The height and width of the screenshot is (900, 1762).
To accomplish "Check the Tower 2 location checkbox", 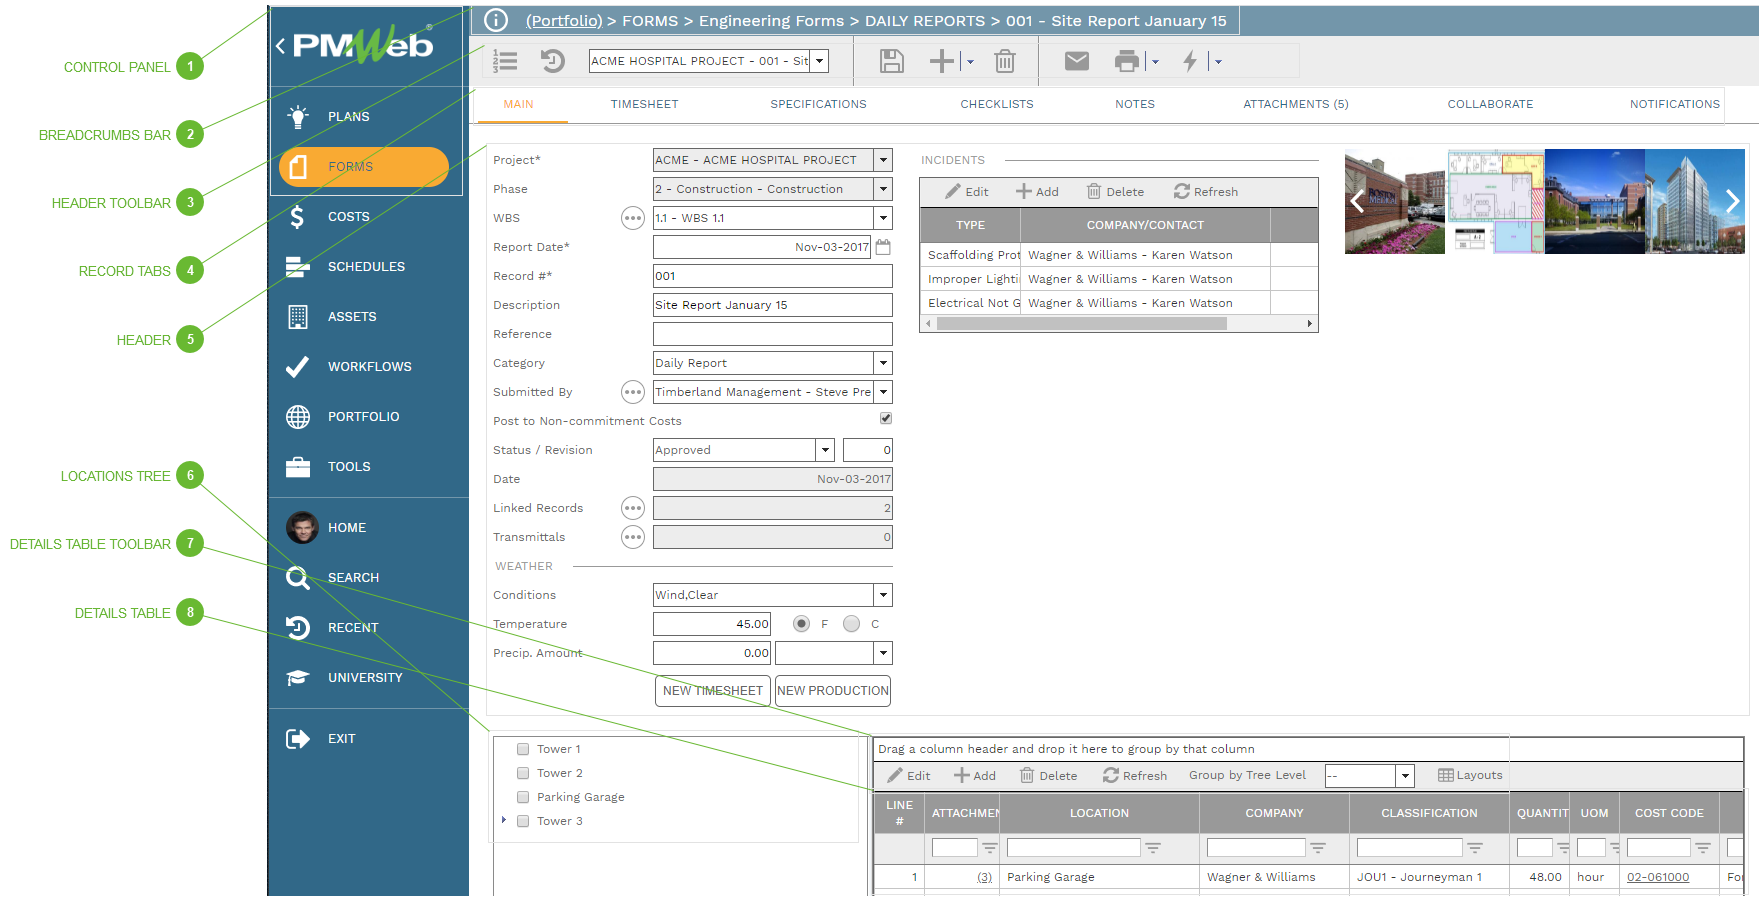I will (x=523, y=773).
